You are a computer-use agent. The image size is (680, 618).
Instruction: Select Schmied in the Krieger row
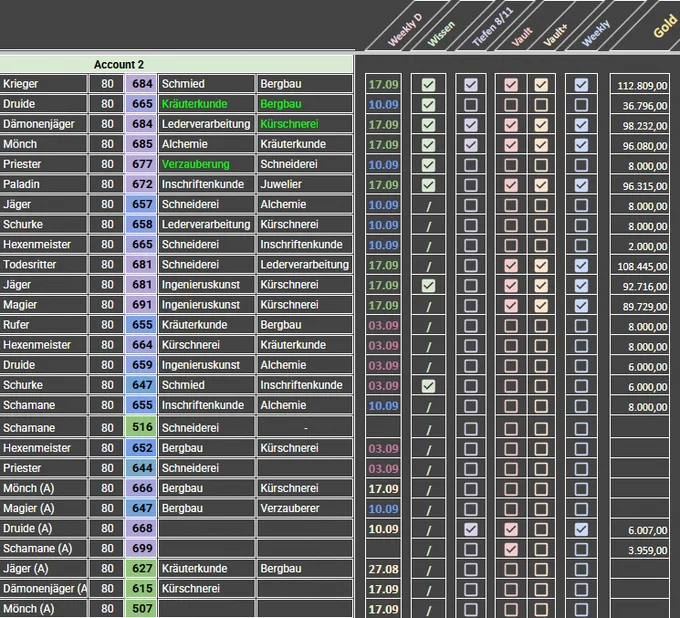(x=206, y=84)
